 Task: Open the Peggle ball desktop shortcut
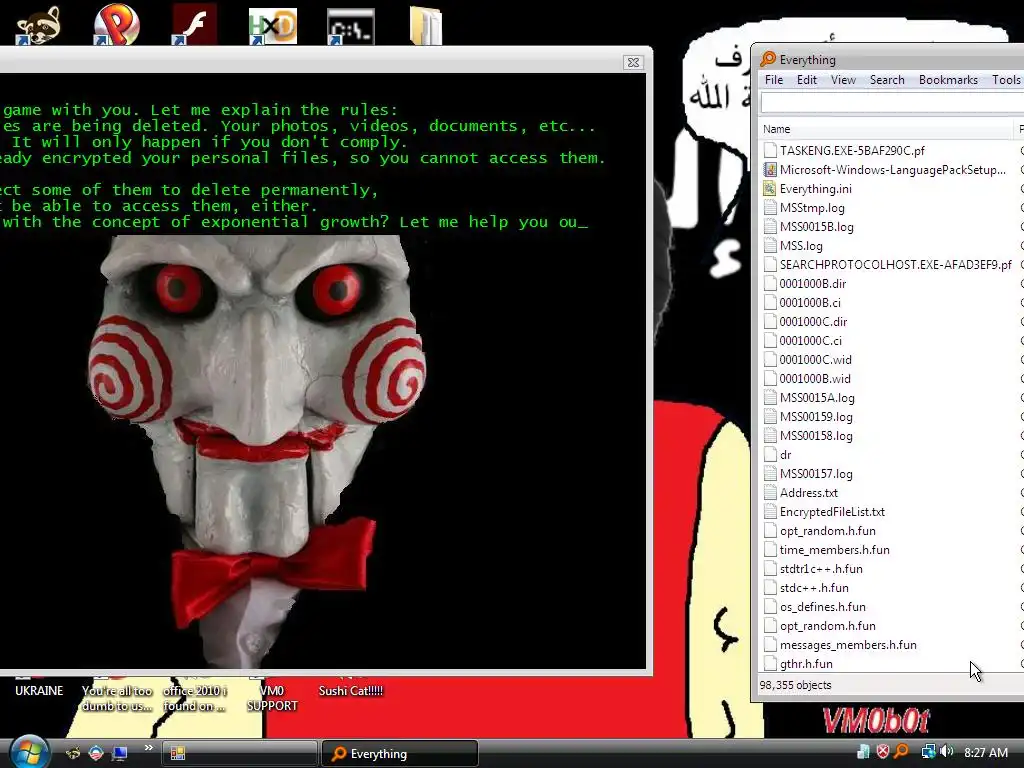pos(116,25)
